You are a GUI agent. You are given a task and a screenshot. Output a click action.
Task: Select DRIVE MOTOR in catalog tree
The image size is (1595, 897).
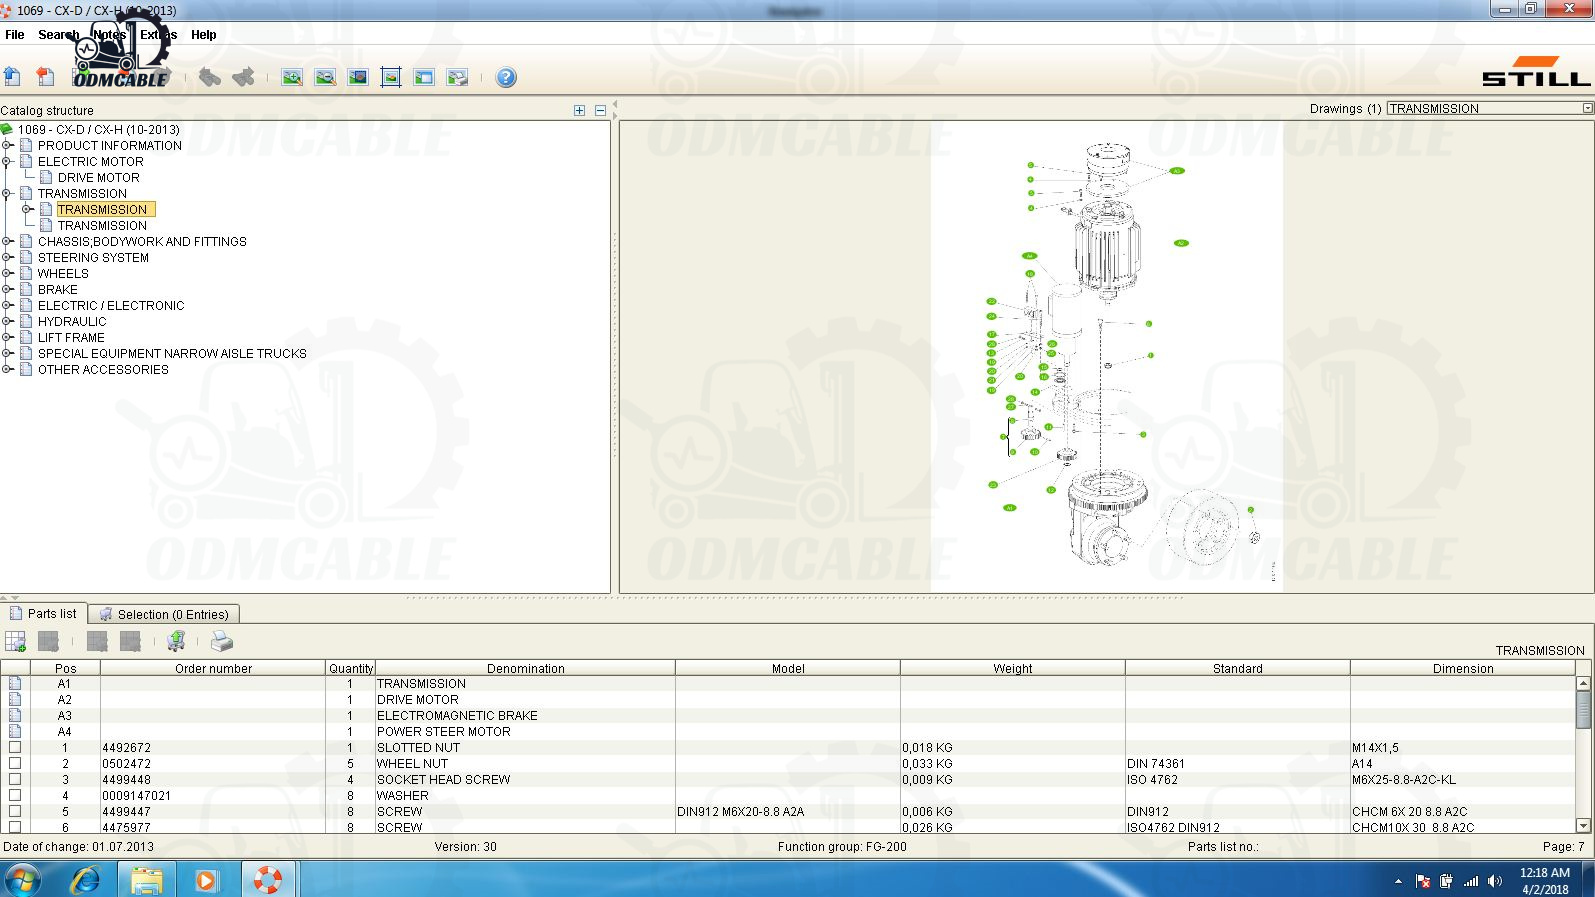98,177
